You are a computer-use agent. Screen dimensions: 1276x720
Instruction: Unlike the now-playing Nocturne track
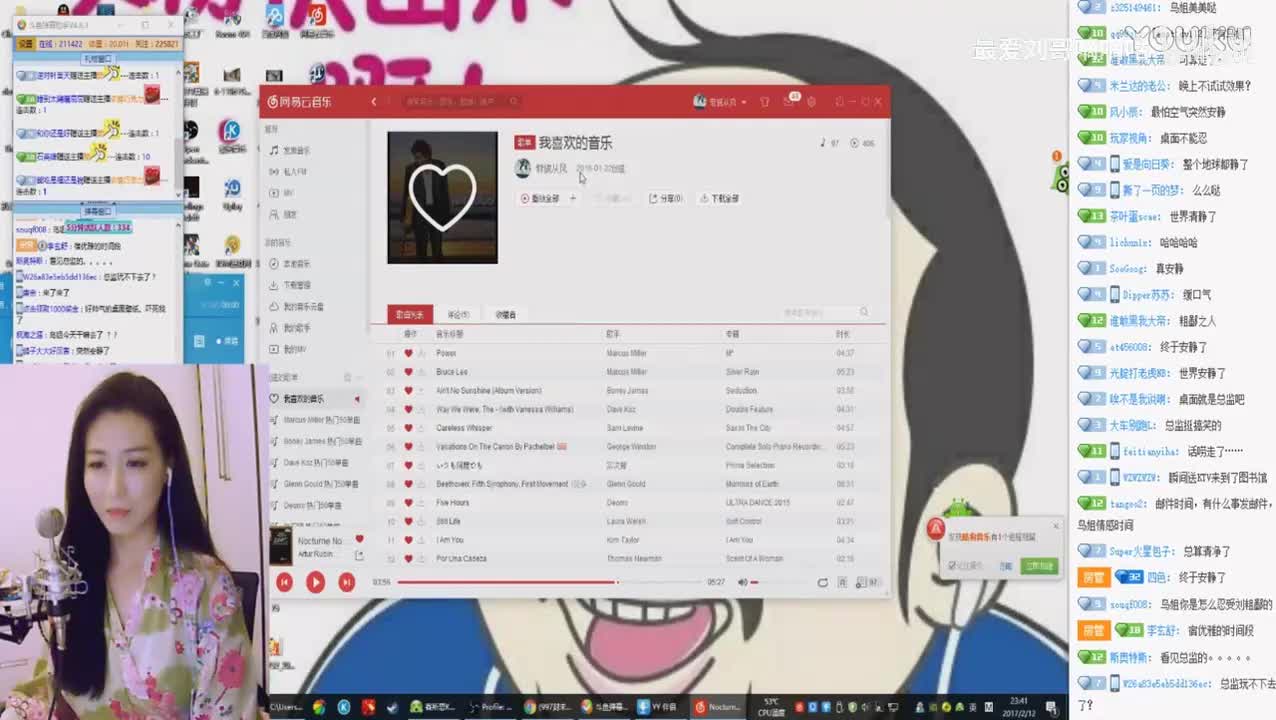click(359, 540)
